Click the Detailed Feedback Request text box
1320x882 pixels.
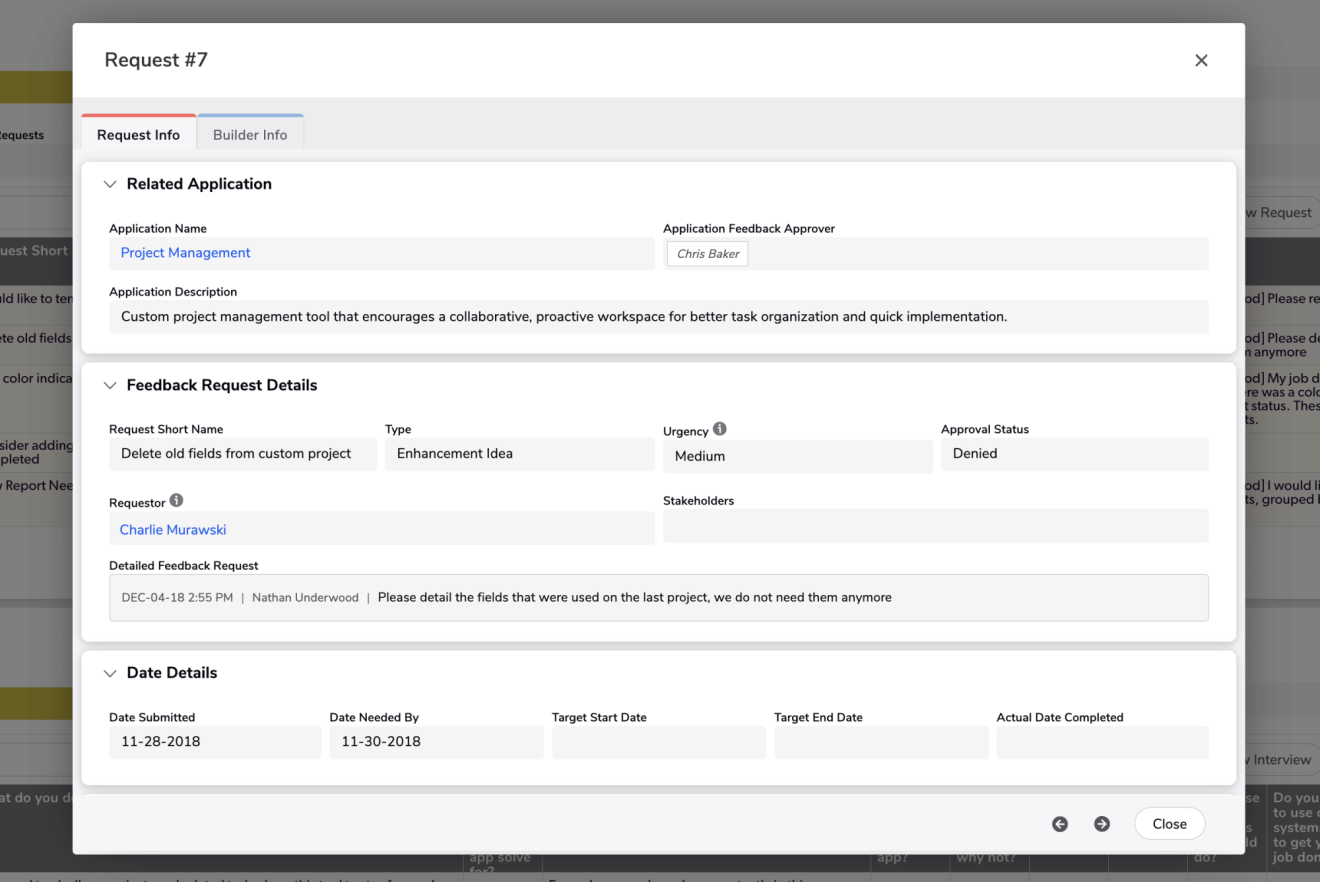pos(658,598)
